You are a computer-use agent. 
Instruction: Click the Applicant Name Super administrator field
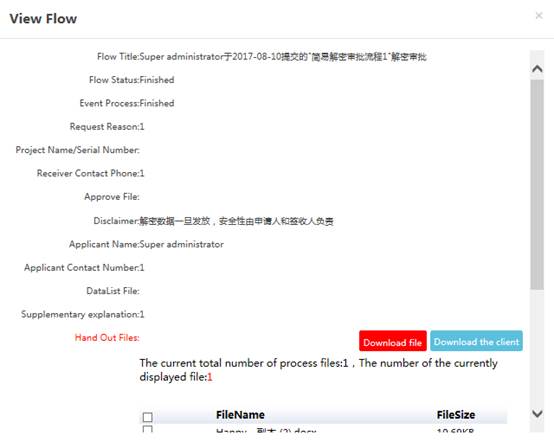[x=146, y=244]
